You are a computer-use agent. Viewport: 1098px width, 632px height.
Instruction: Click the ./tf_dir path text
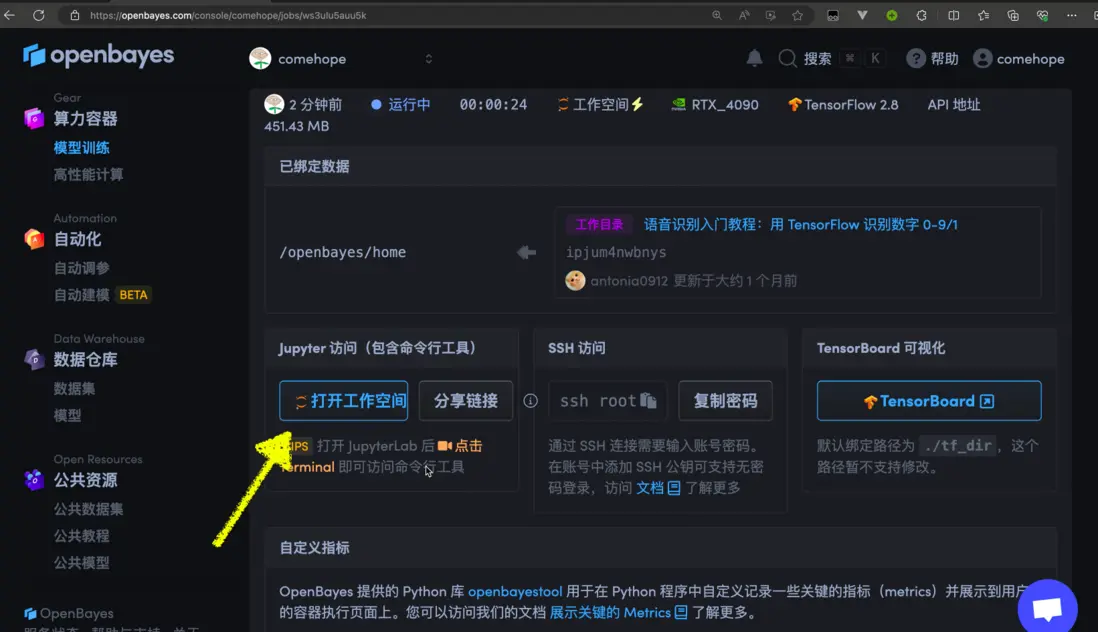tap(957, 446)
